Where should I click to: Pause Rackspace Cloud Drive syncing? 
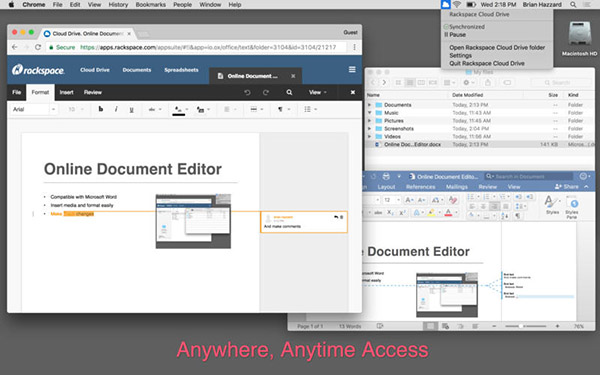coord(457,35)
